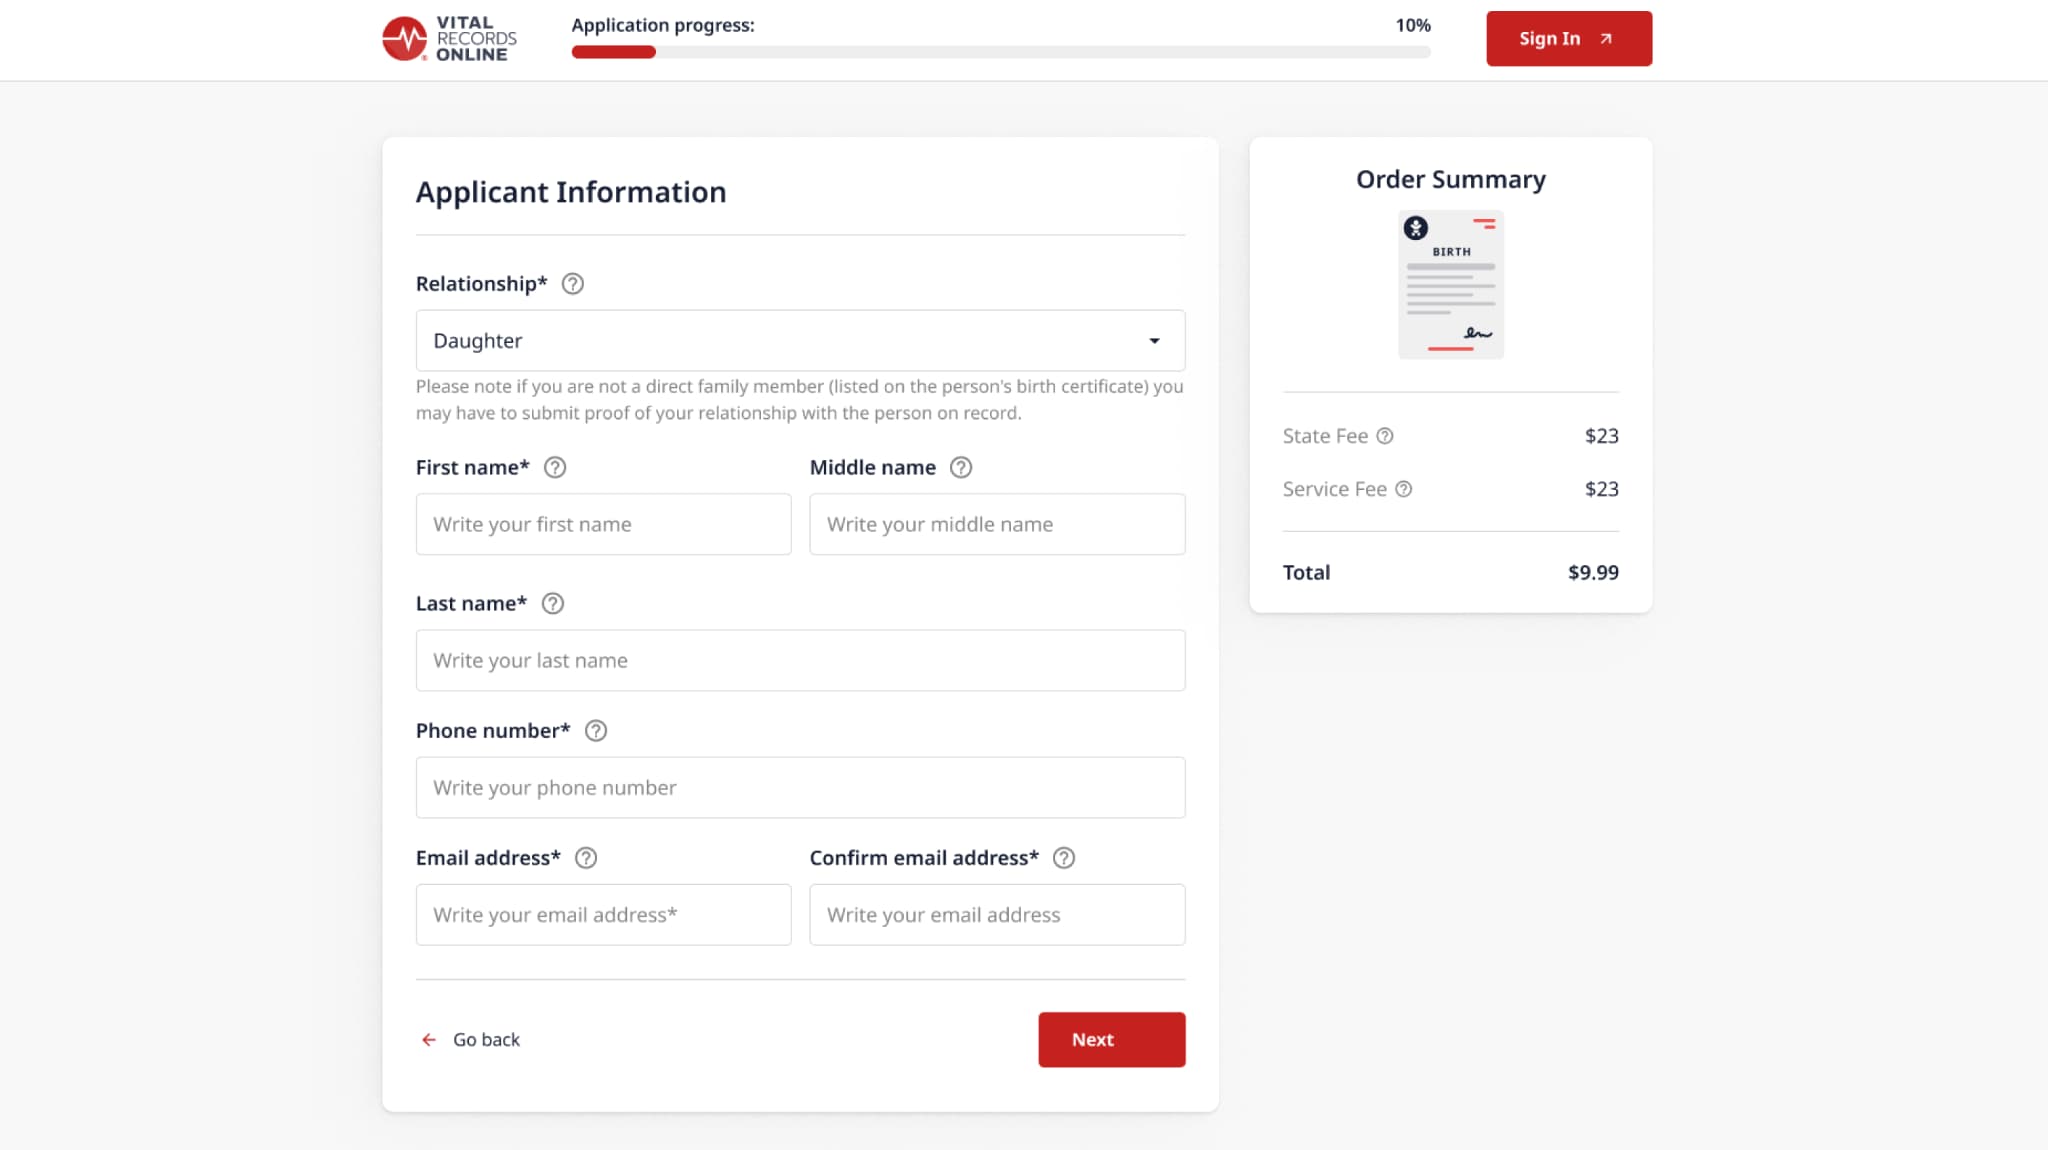Screen dimensions: 2048x1150
Task: Click the Service Fee $23 amount
Action: (x=1601, y=489)
